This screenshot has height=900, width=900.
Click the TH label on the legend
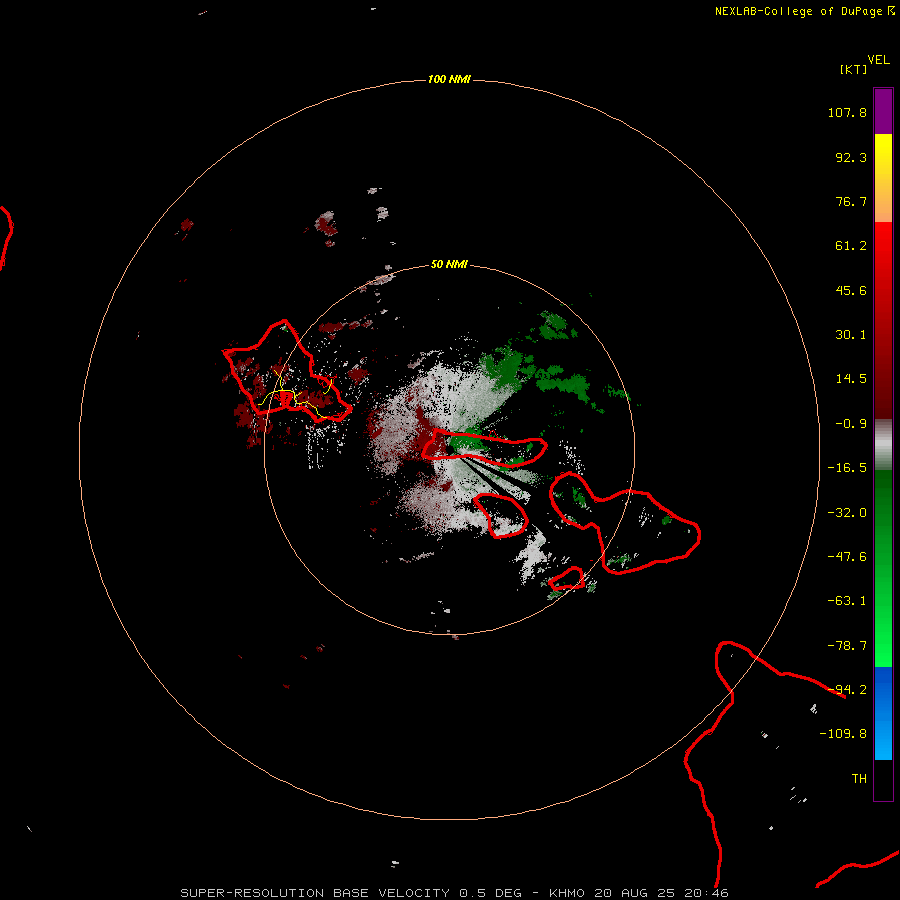pos(859,779)
